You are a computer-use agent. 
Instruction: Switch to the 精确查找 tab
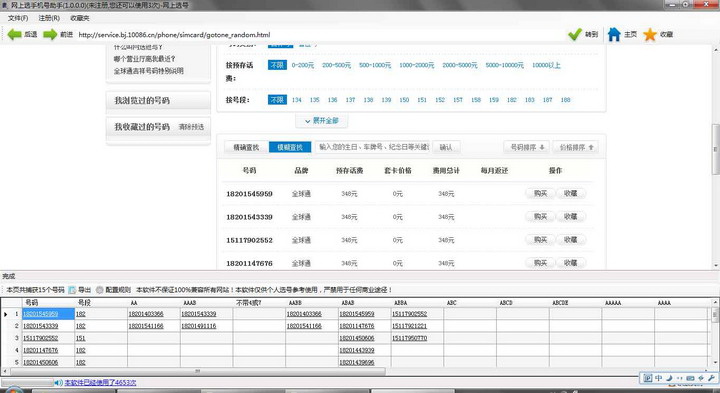point(246,147)
